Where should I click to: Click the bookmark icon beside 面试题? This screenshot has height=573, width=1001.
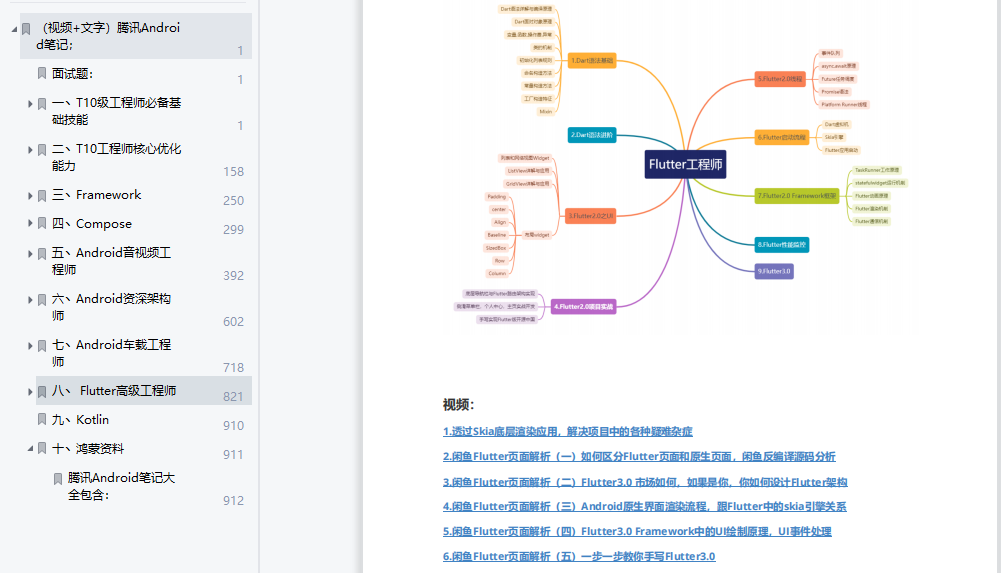pyautogui.click(x=41, y=73)
